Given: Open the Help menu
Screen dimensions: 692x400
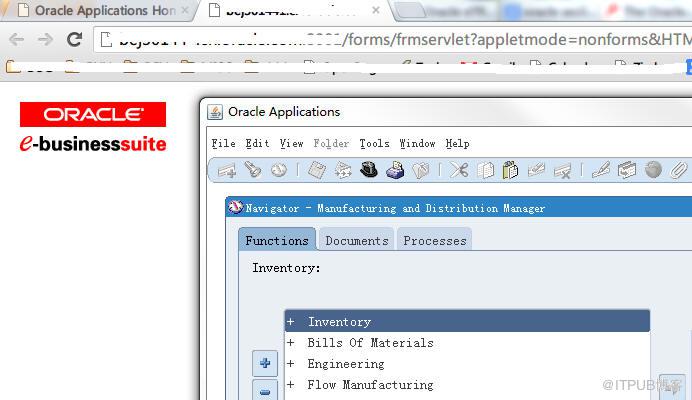Looking at the screenshot, I should pos(457,143).
